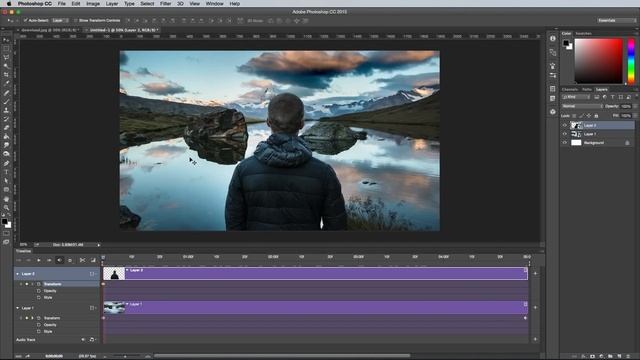Hide Layer 1 with its eye icon

[565, 134]
